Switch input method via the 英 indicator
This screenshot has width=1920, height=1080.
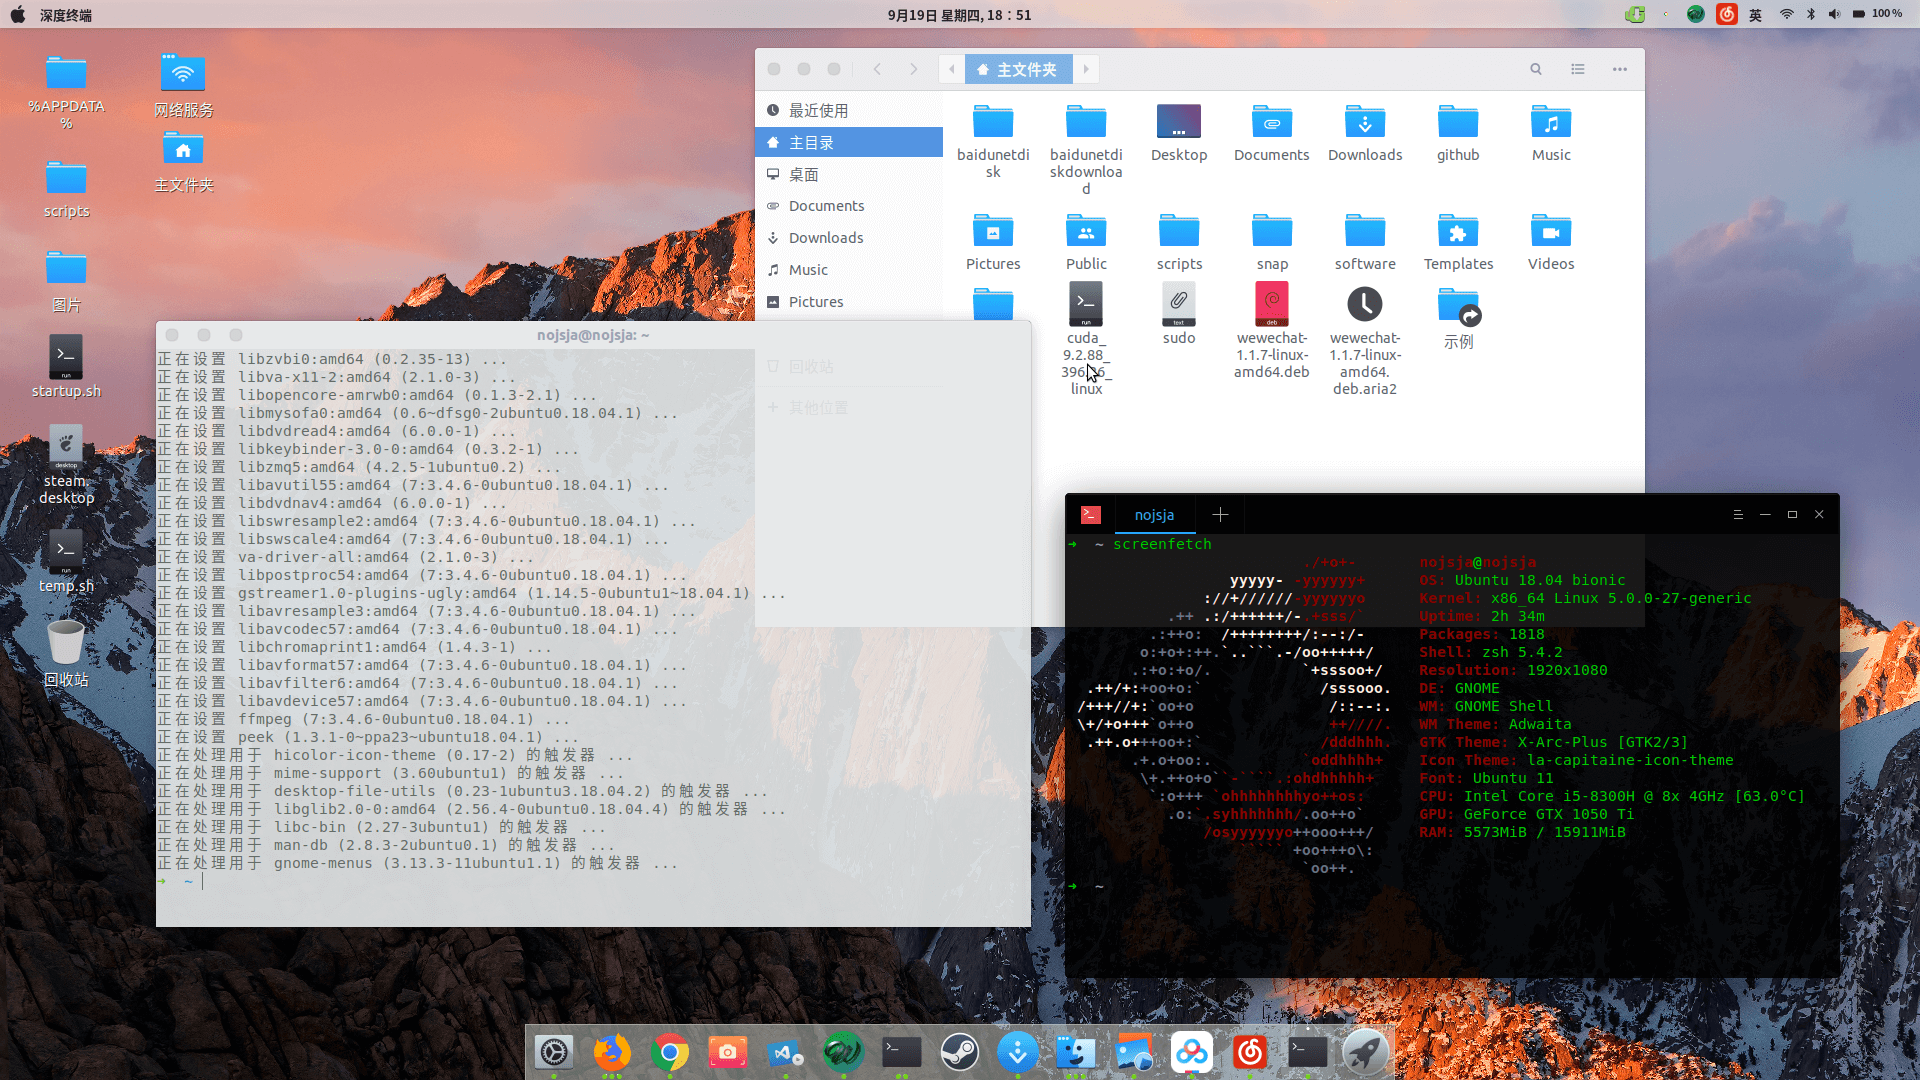click(1755, 14)
